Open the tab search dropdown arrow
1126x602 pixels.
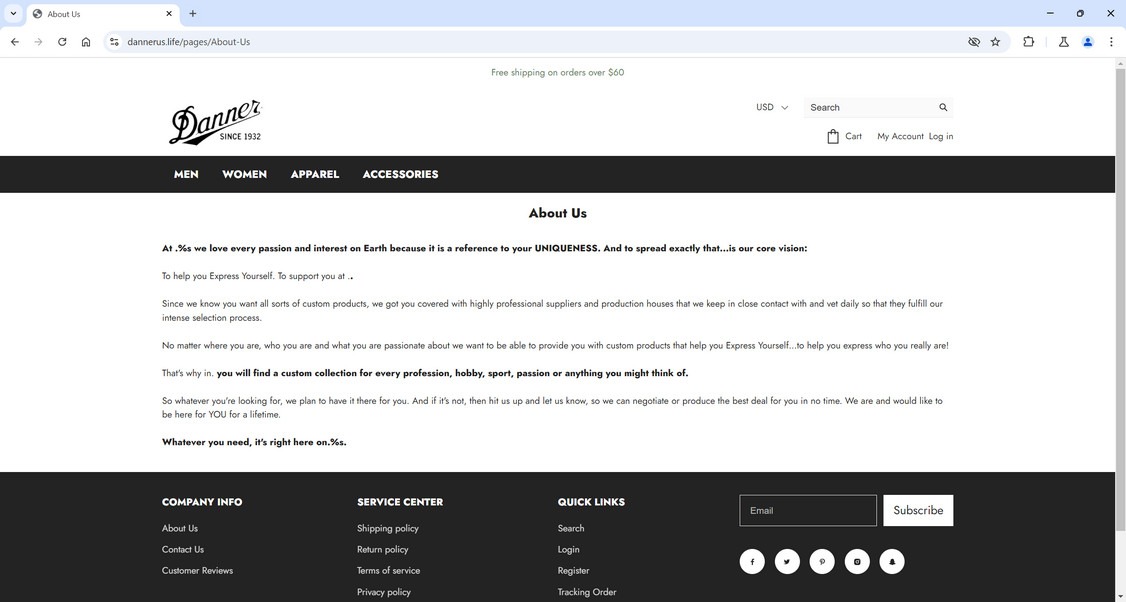13,14
